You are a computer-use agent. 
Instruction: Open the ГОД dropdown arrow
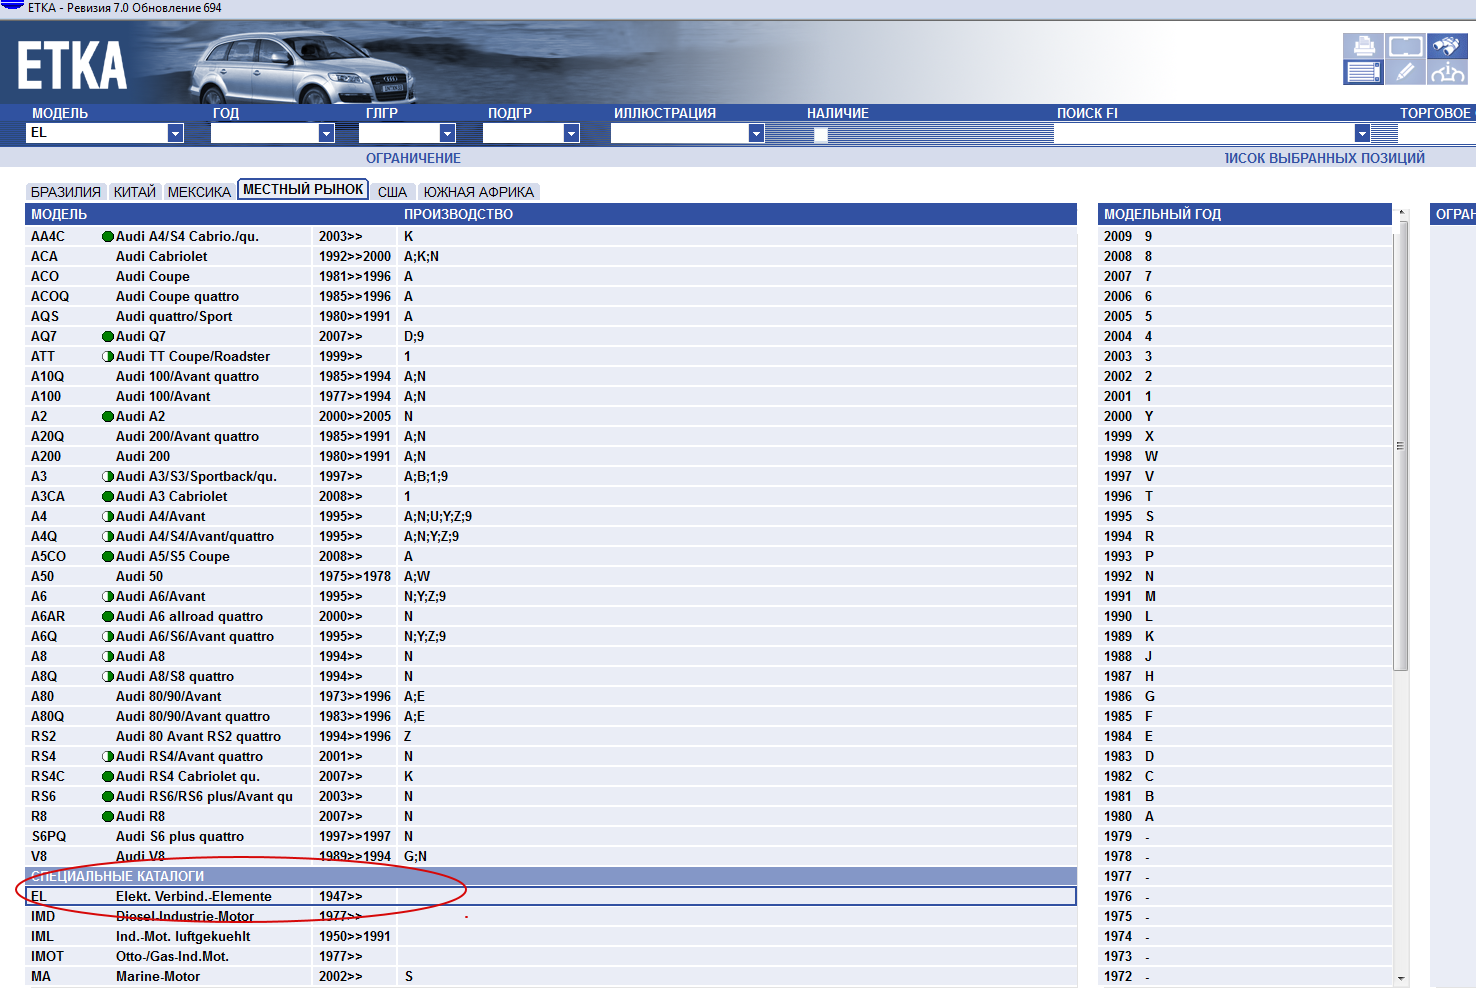tap(326, 133)
